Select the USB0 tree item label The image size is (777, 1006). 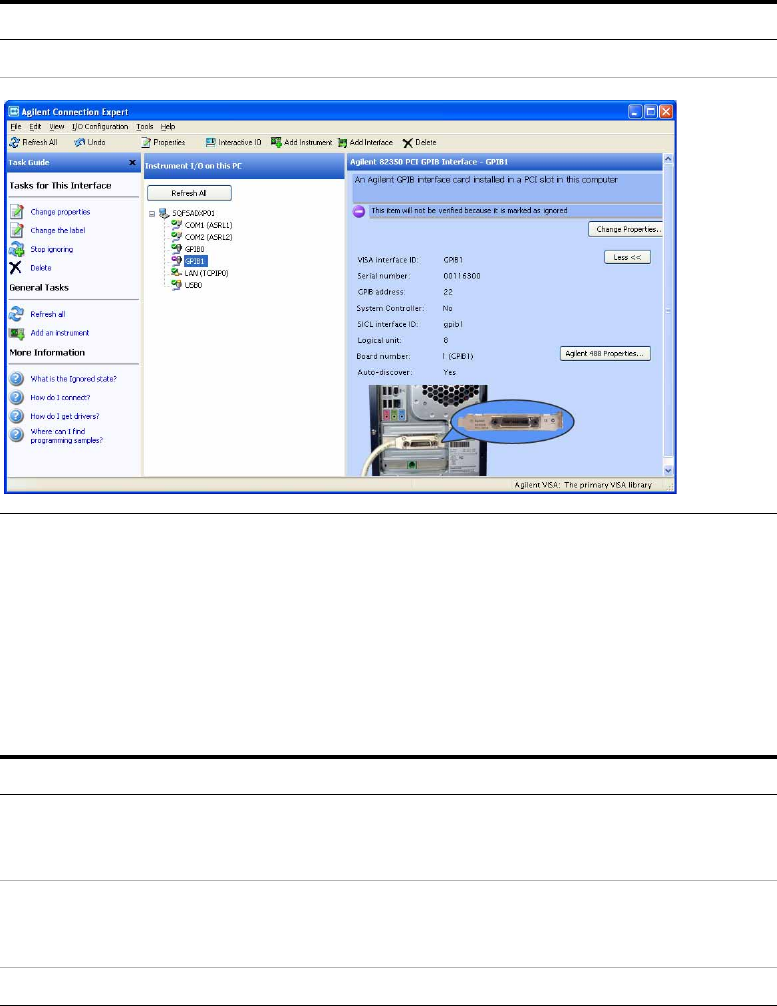(x=193, y=285)
